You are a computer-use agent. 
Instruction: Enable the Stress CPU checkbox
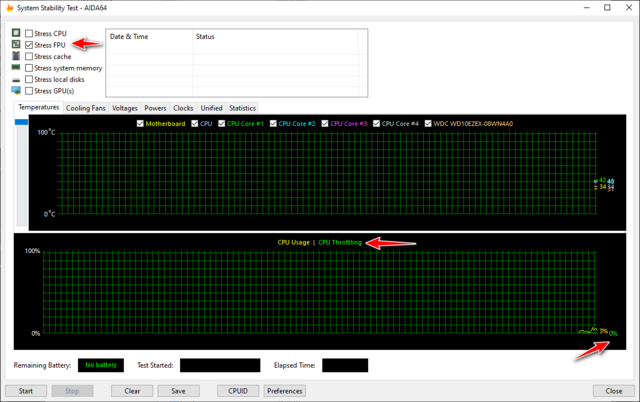click(x=29, y=33)
